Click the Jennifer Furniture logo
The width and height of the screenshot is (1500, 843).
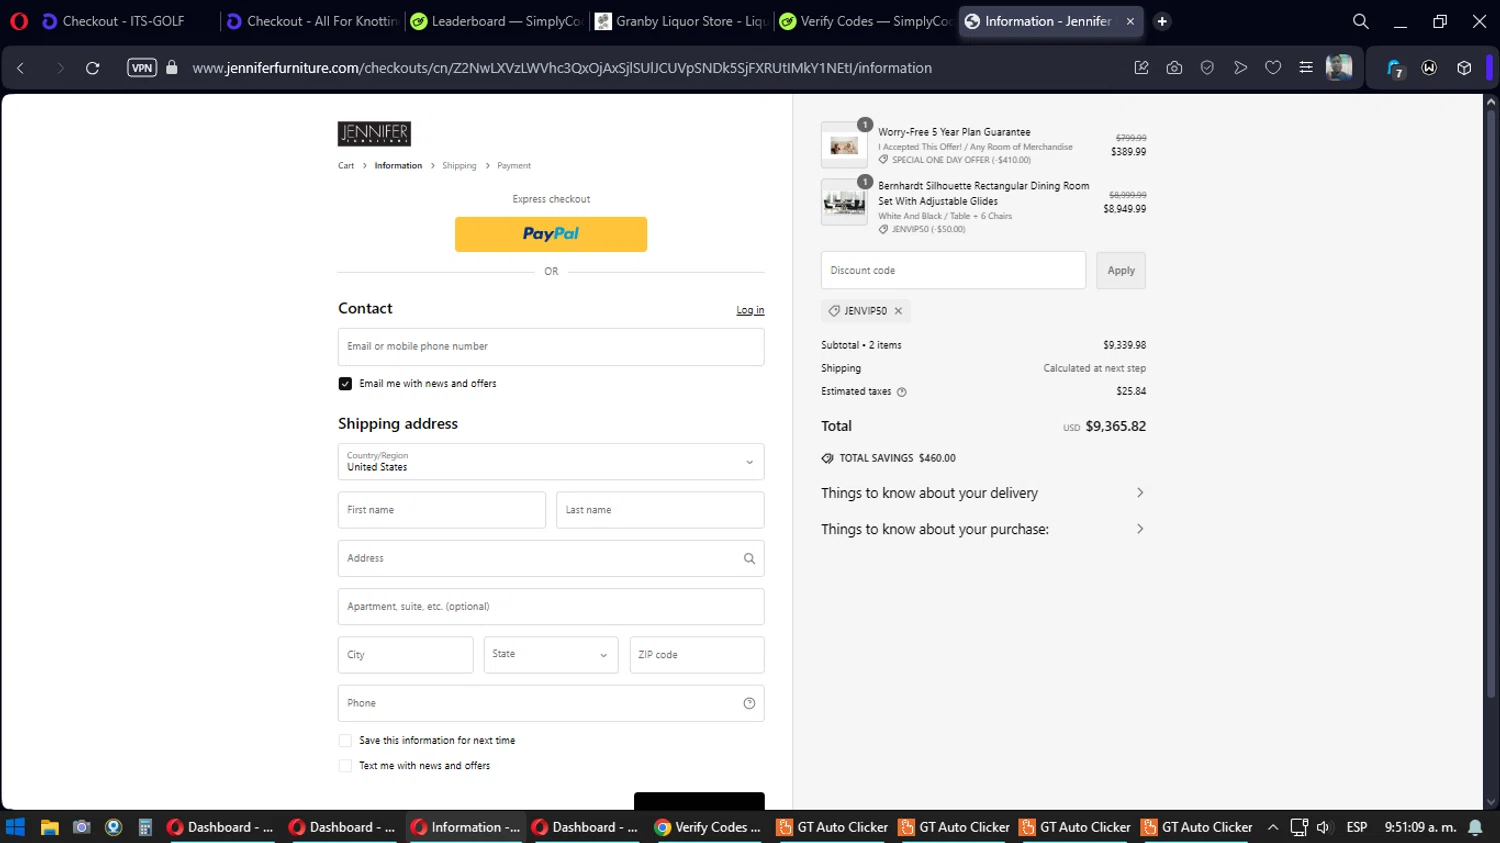point(374,133)
